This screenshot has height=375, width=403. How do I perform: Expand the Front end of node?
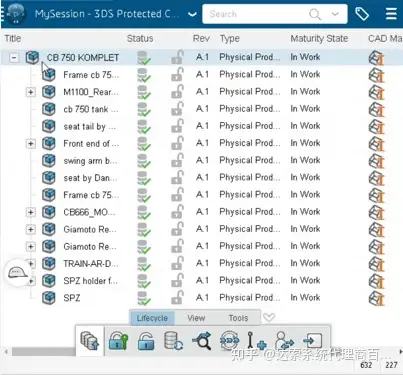pyautogui.click(x=31, y=144)
